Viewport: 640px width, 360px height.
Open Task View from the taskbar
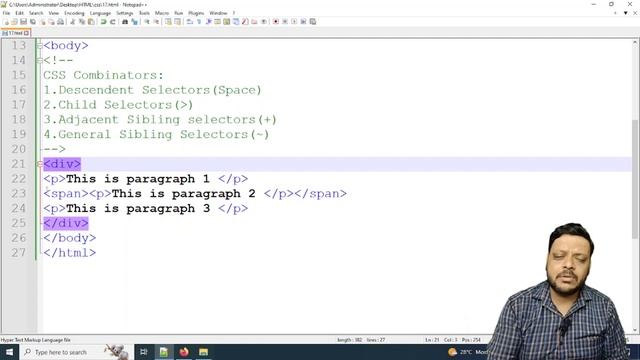point(144,352)
